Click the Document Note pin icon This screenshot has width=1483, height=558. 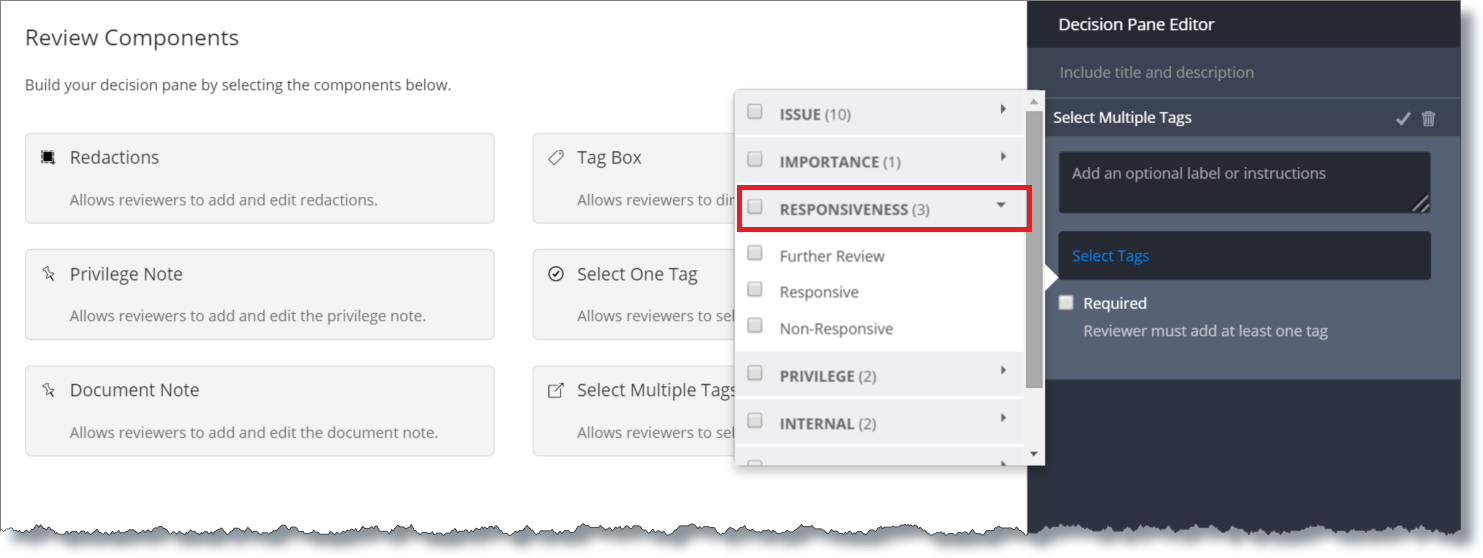coord(47,390)
